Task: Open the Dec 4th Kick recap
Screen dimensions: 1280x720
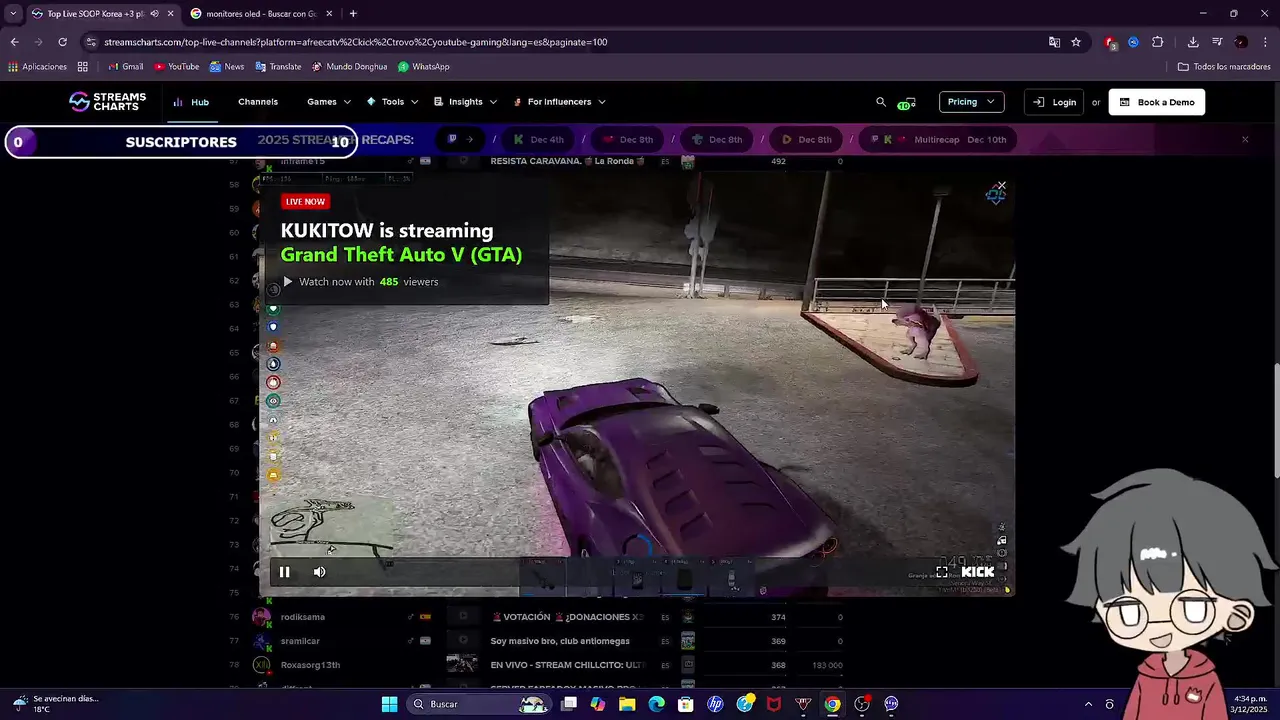Action: (538, 140)
